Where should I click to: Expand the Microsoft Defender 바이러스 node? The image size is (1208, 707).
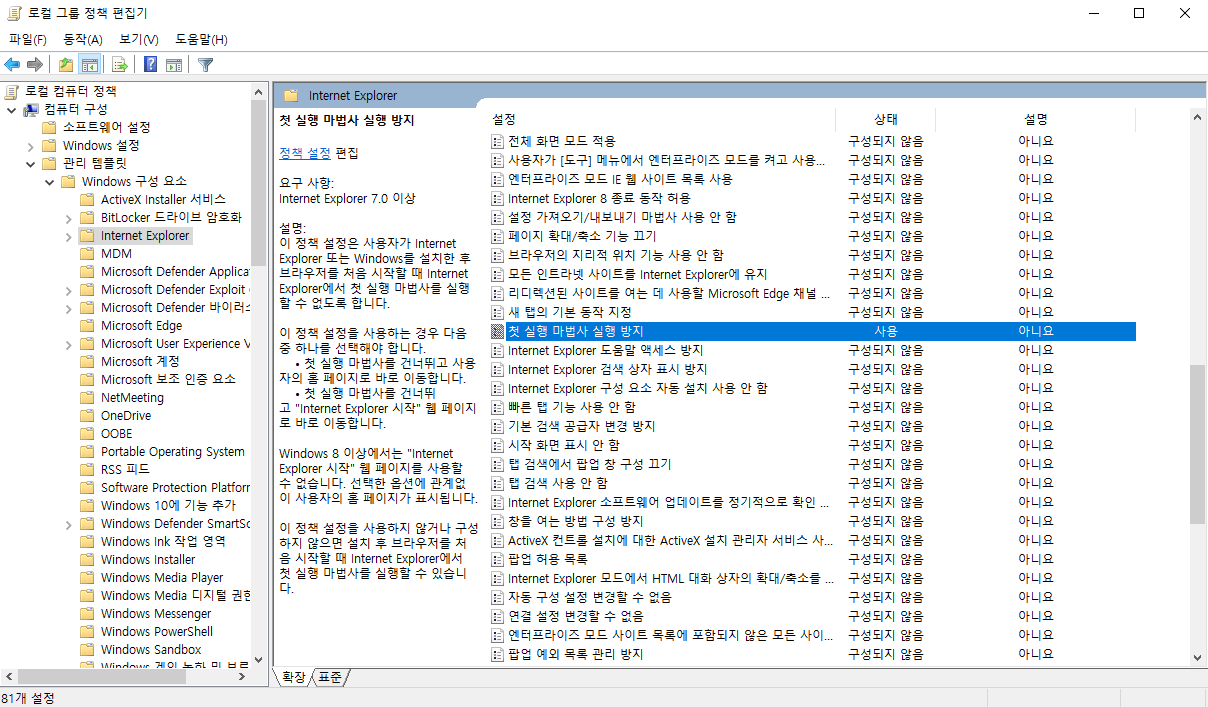click(x=68, y=308)
